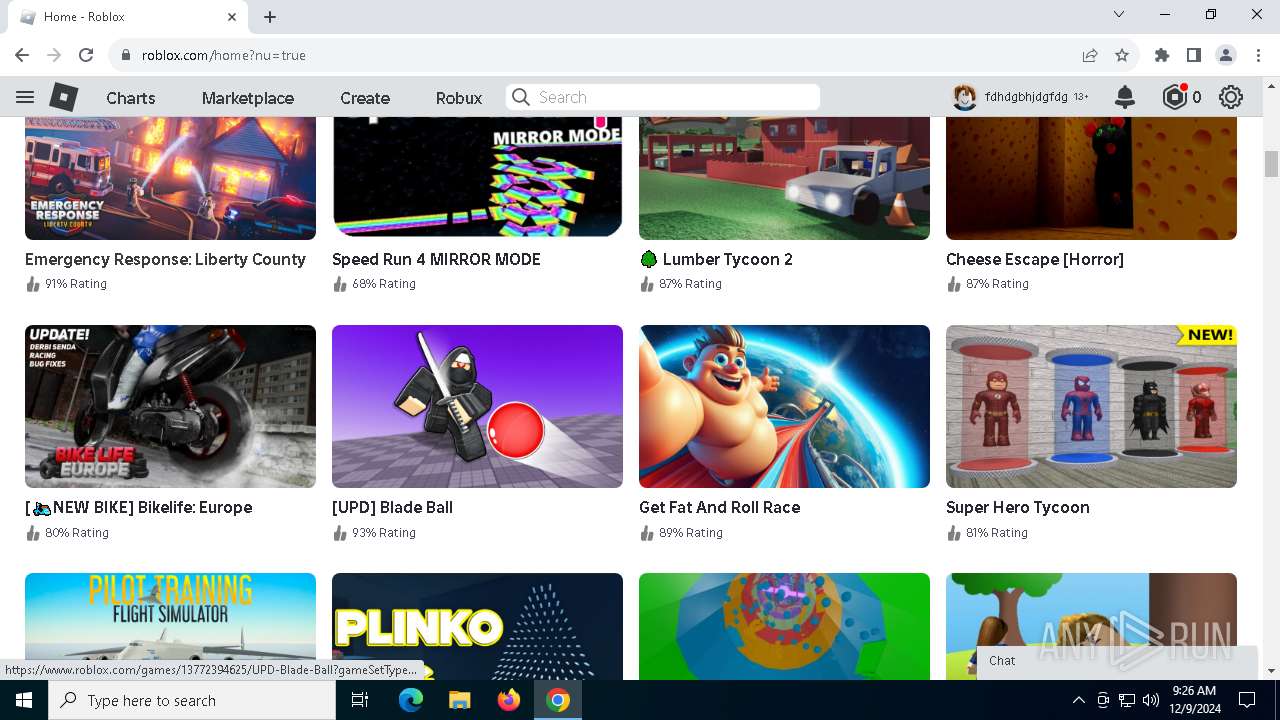Click the Lumber Tycoon 2 truck thumbnail
The width and height of the screenshot is (1280, 720).
coord(784,178)
